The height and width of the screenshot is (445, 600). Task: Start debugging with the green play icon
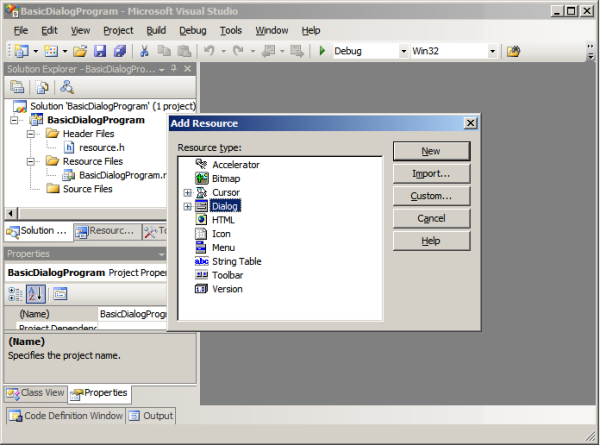tap(322, 51)
